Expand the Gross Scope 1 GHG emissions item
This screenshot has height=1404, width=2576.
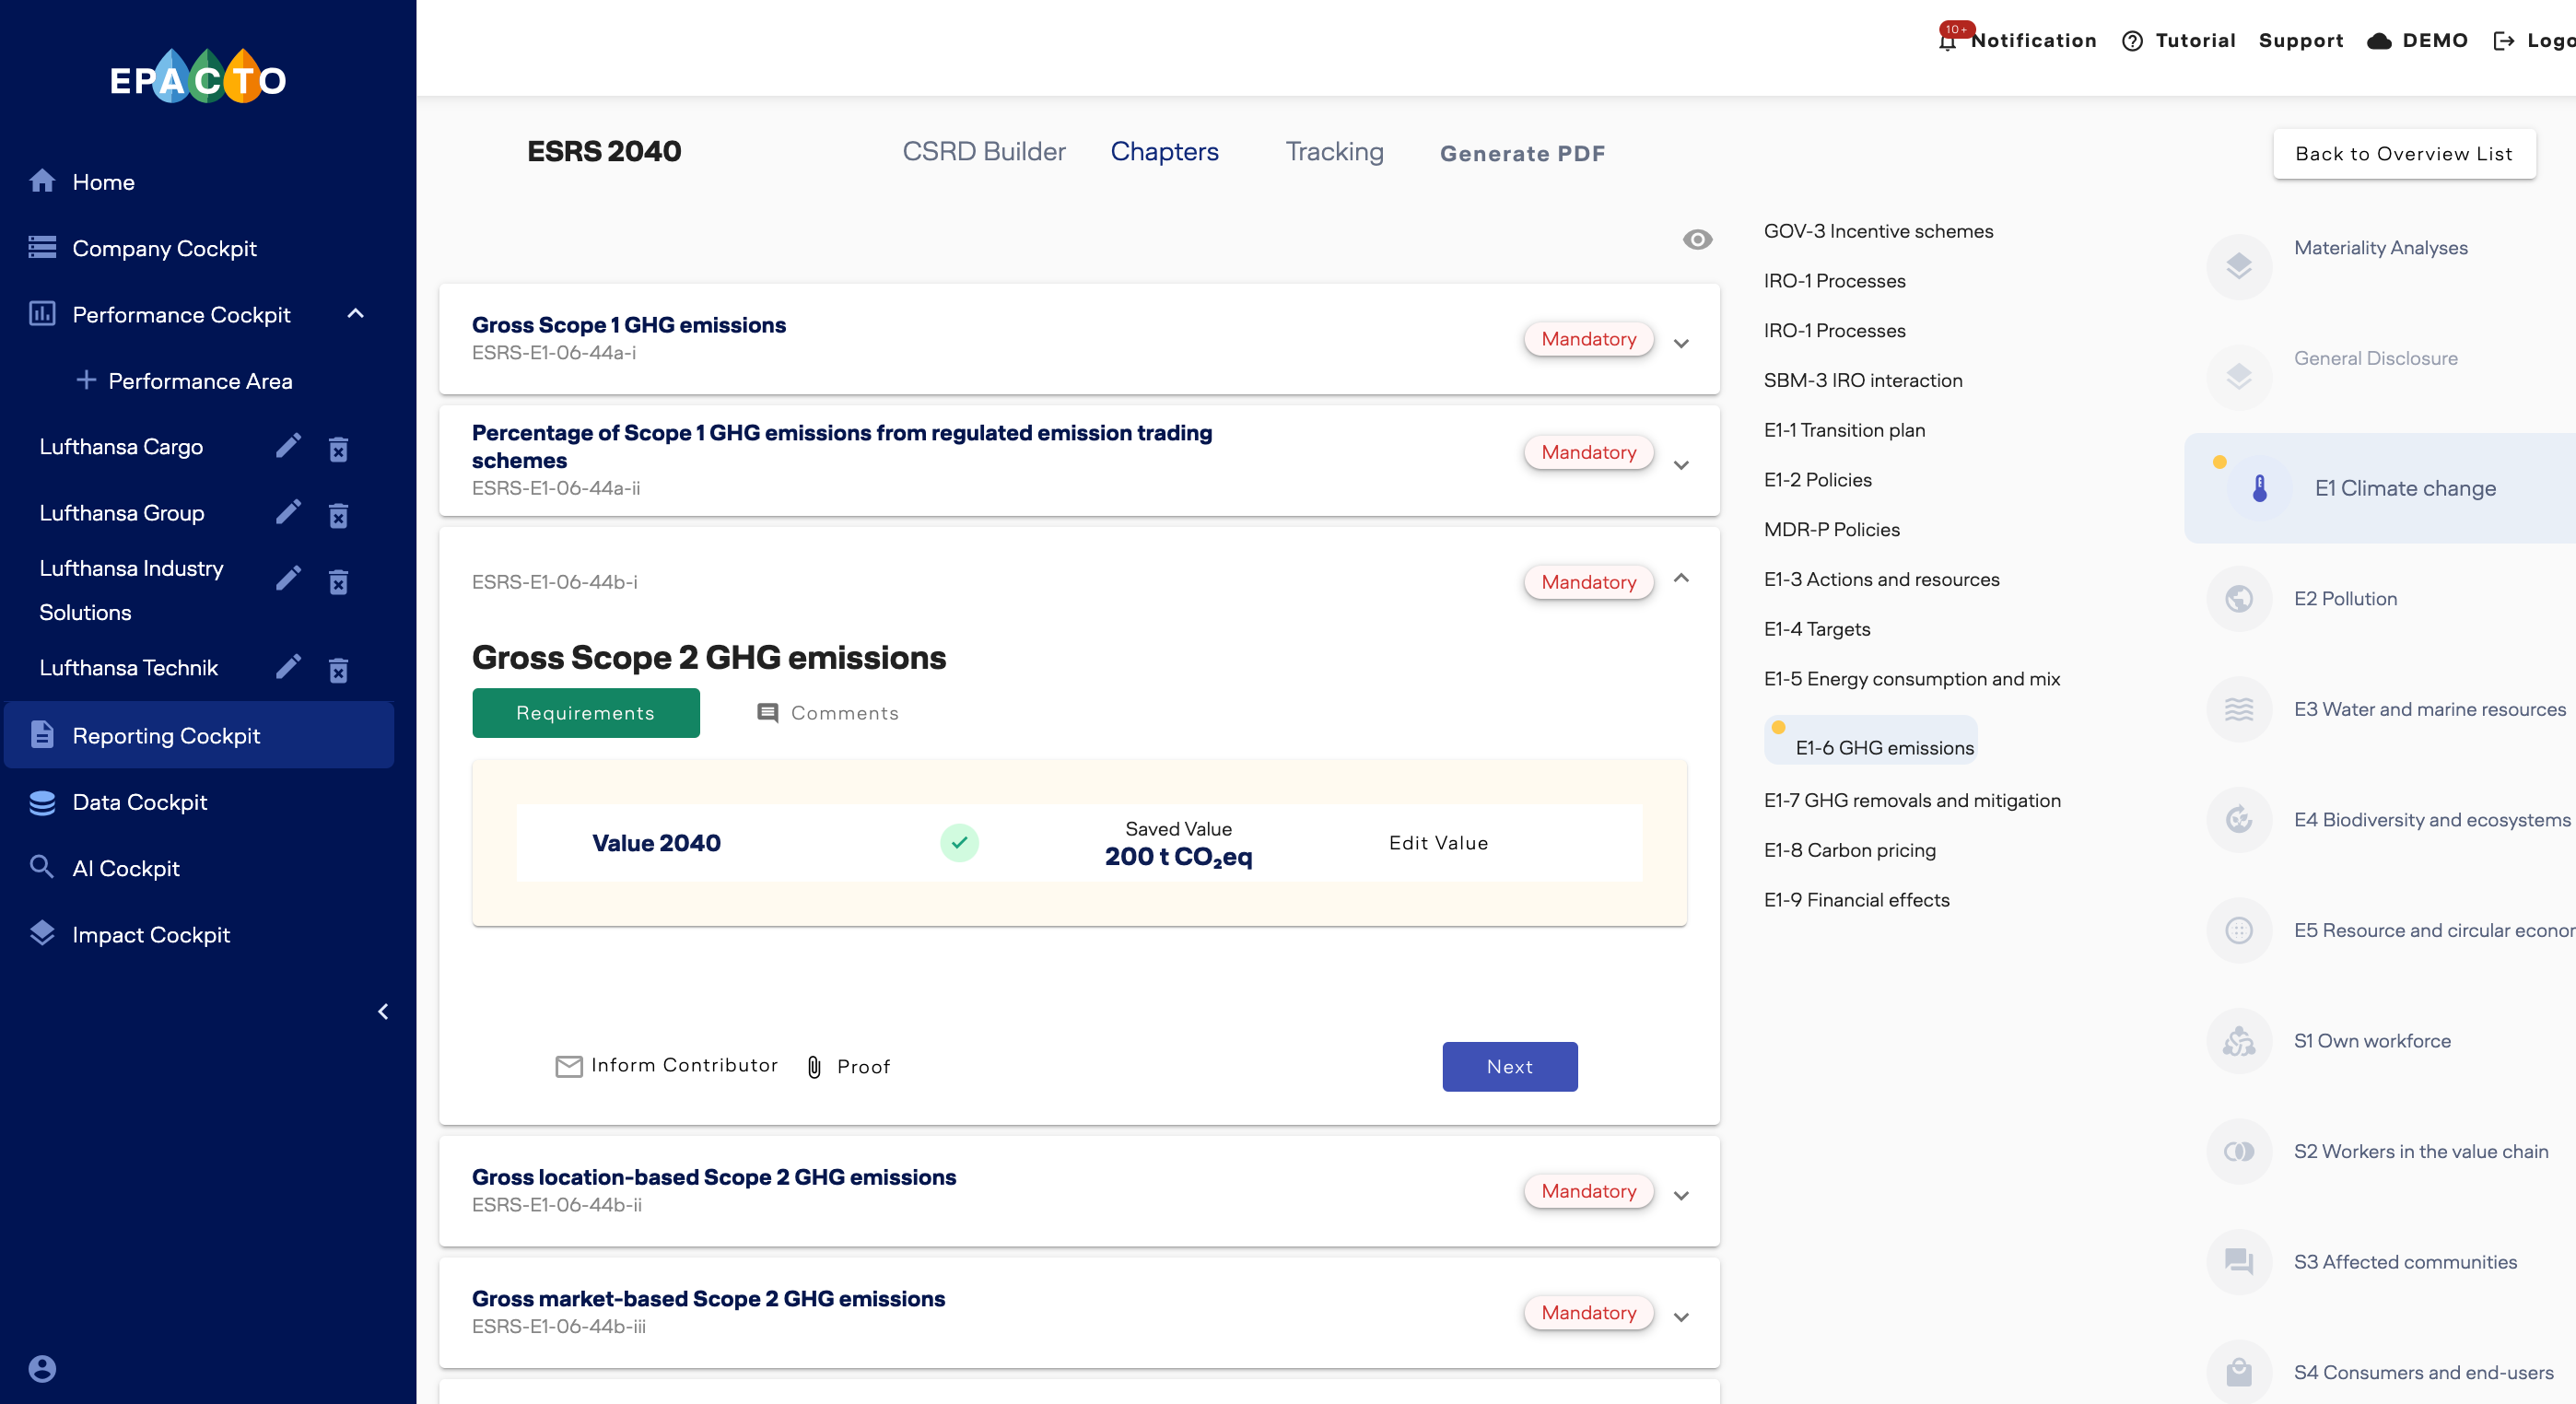[1681, 343]
